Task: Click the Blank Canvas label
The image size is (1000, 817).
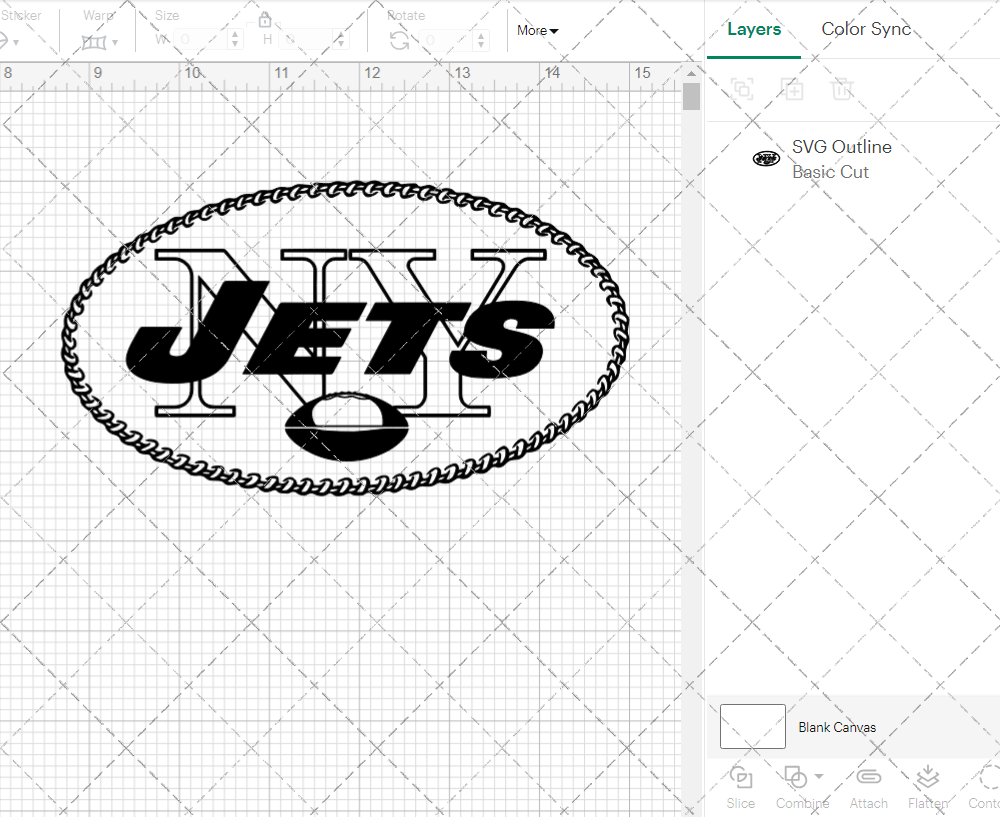Action: (x=837, y=727)
